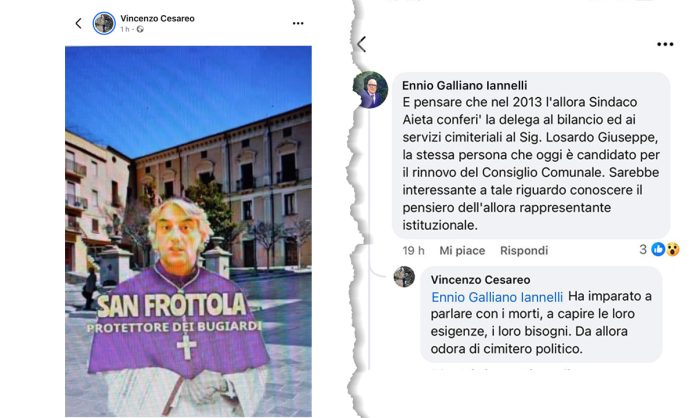
Task: Open Vincenzo Cesareo's avatar in post header
Action: point(104,23)
